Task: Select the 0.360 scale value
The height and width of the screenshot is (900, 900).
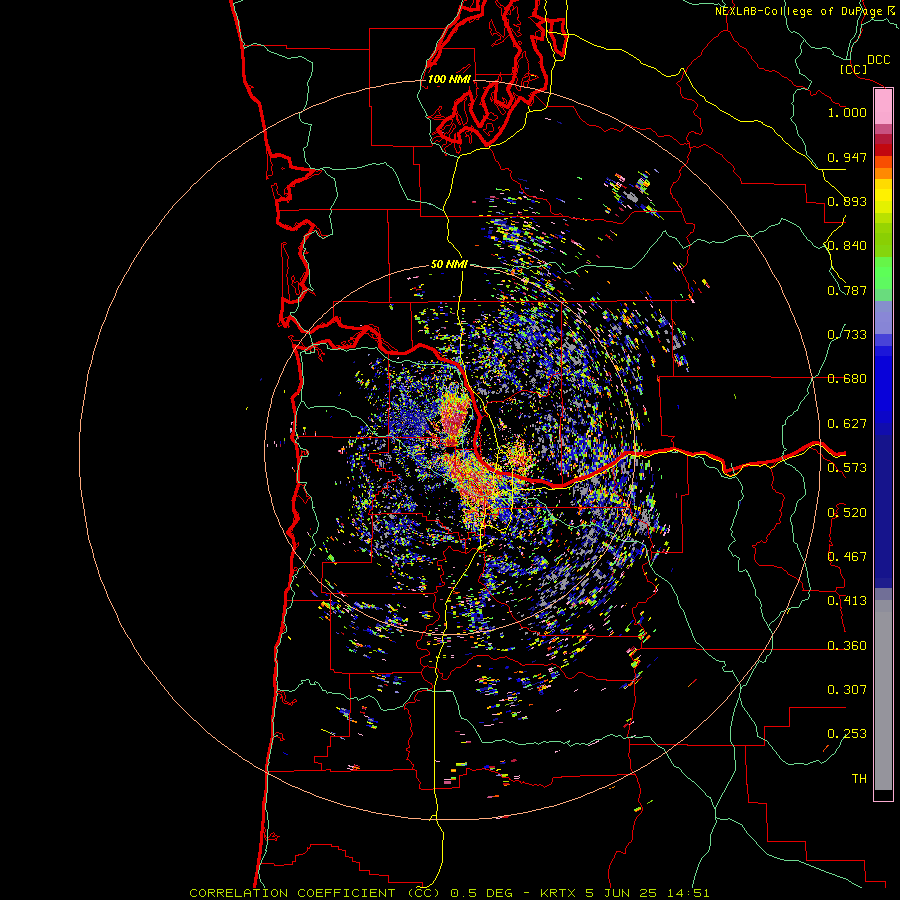Action: tap(847, 646)
